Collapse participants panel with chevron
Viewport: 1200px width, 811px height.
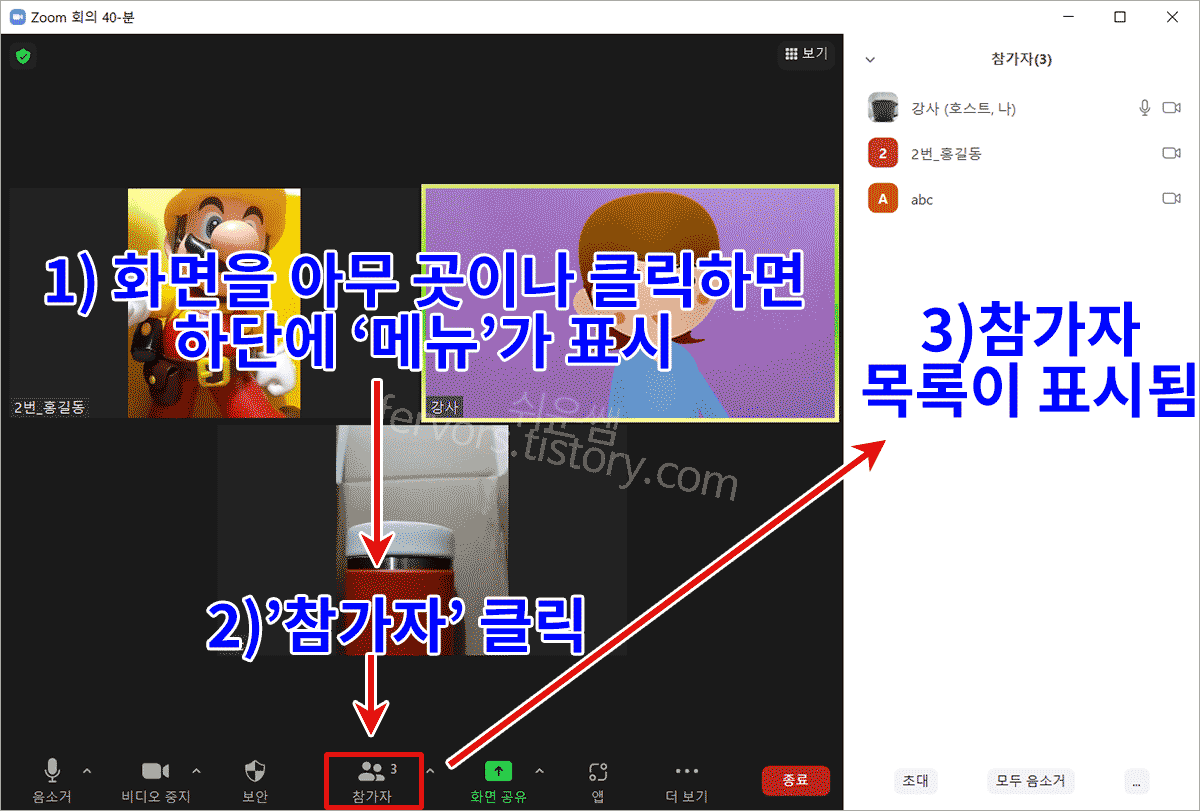tap(870, 60)
